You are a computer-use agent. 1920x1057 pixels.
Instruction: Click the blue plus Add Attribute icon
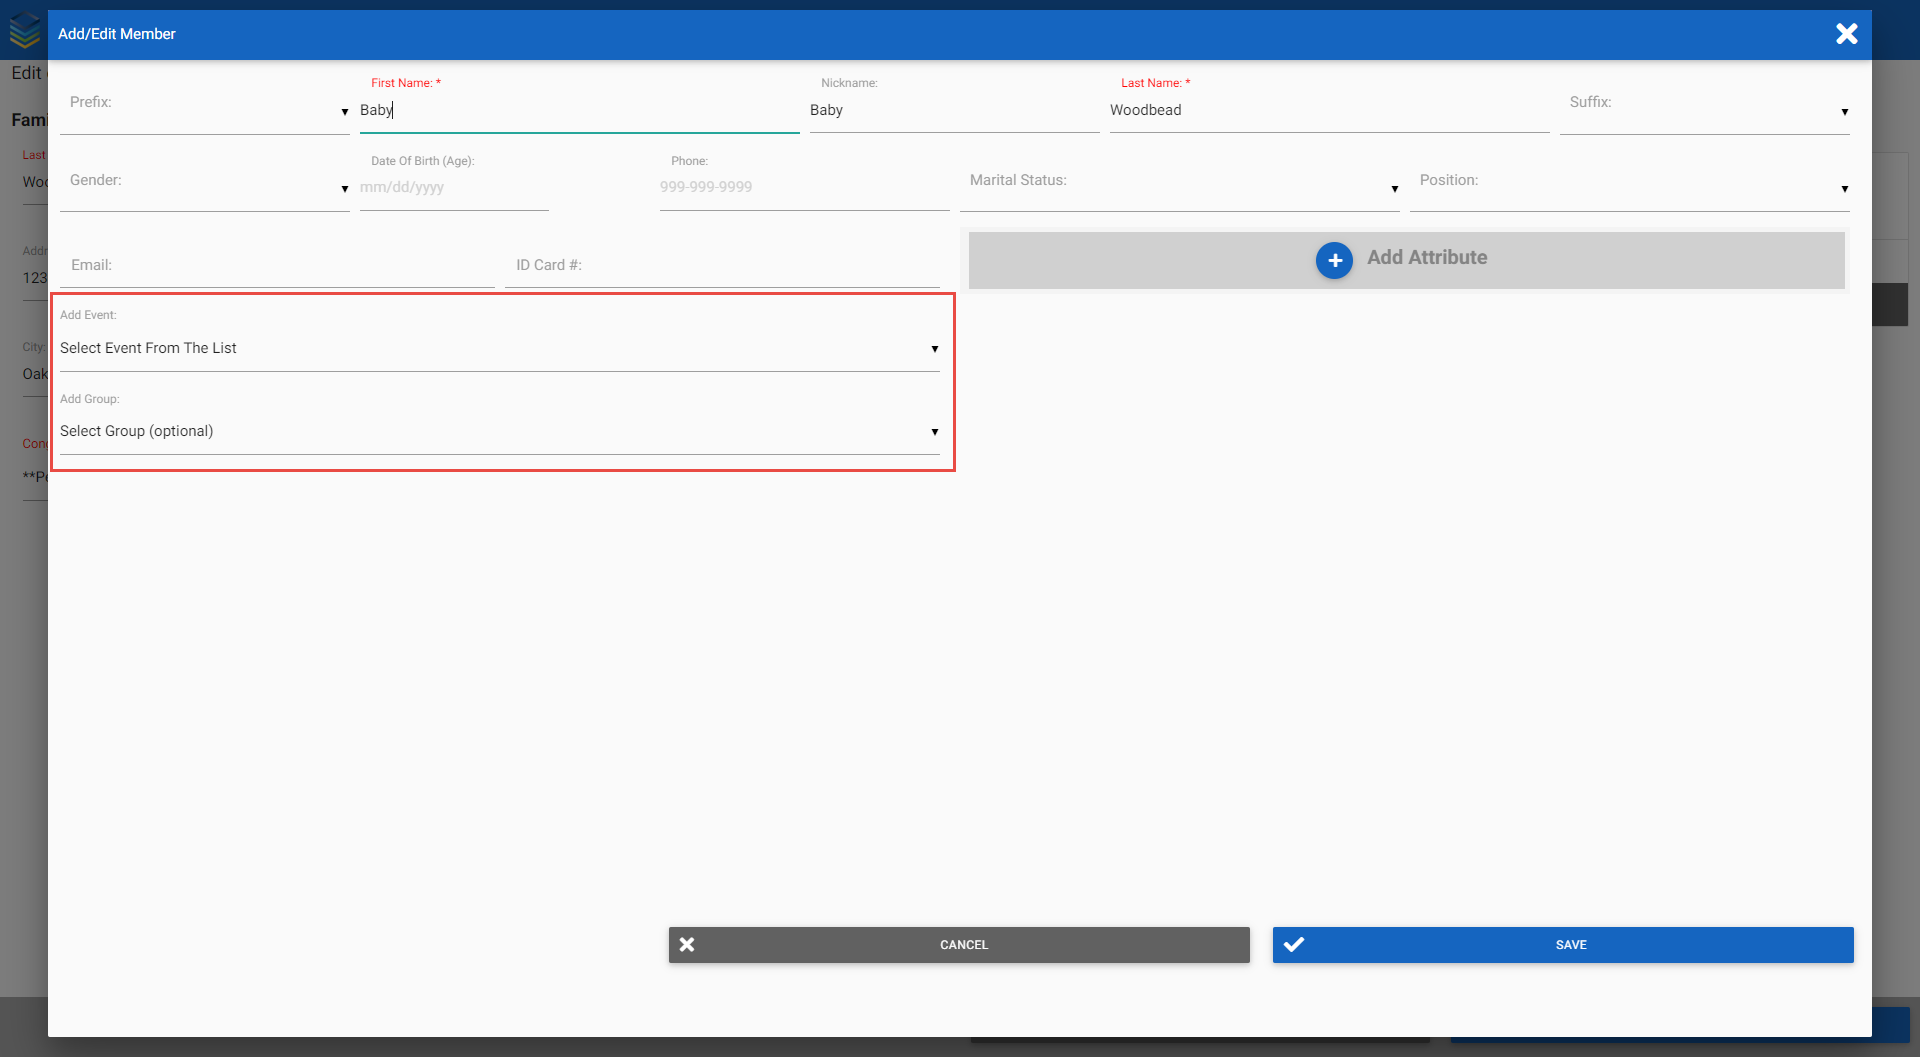[x=1334, y=260]
